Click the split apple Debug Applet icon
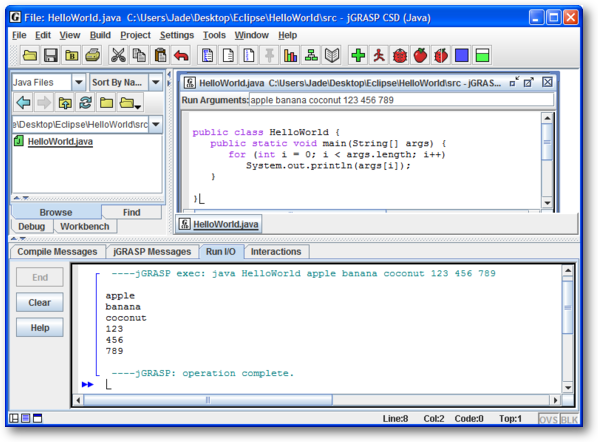598x442 pixels. 441,56
